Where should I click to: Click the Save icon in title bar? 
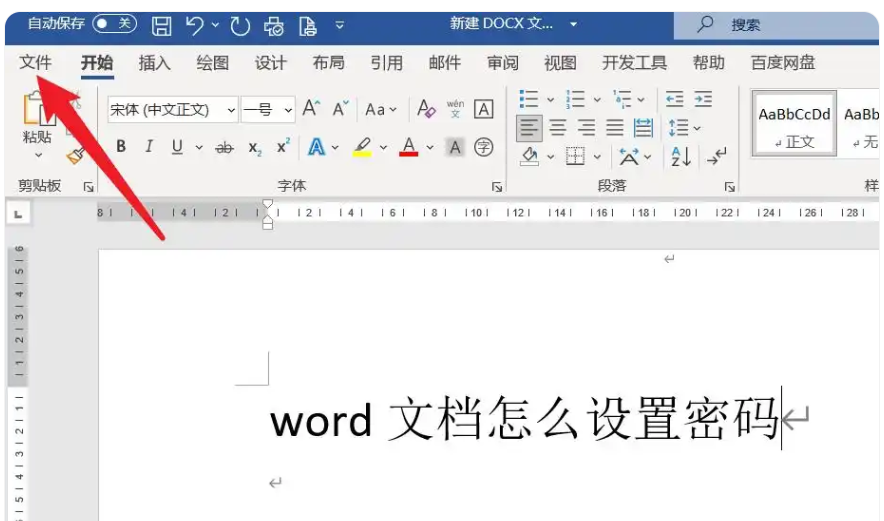pos(161,24)
